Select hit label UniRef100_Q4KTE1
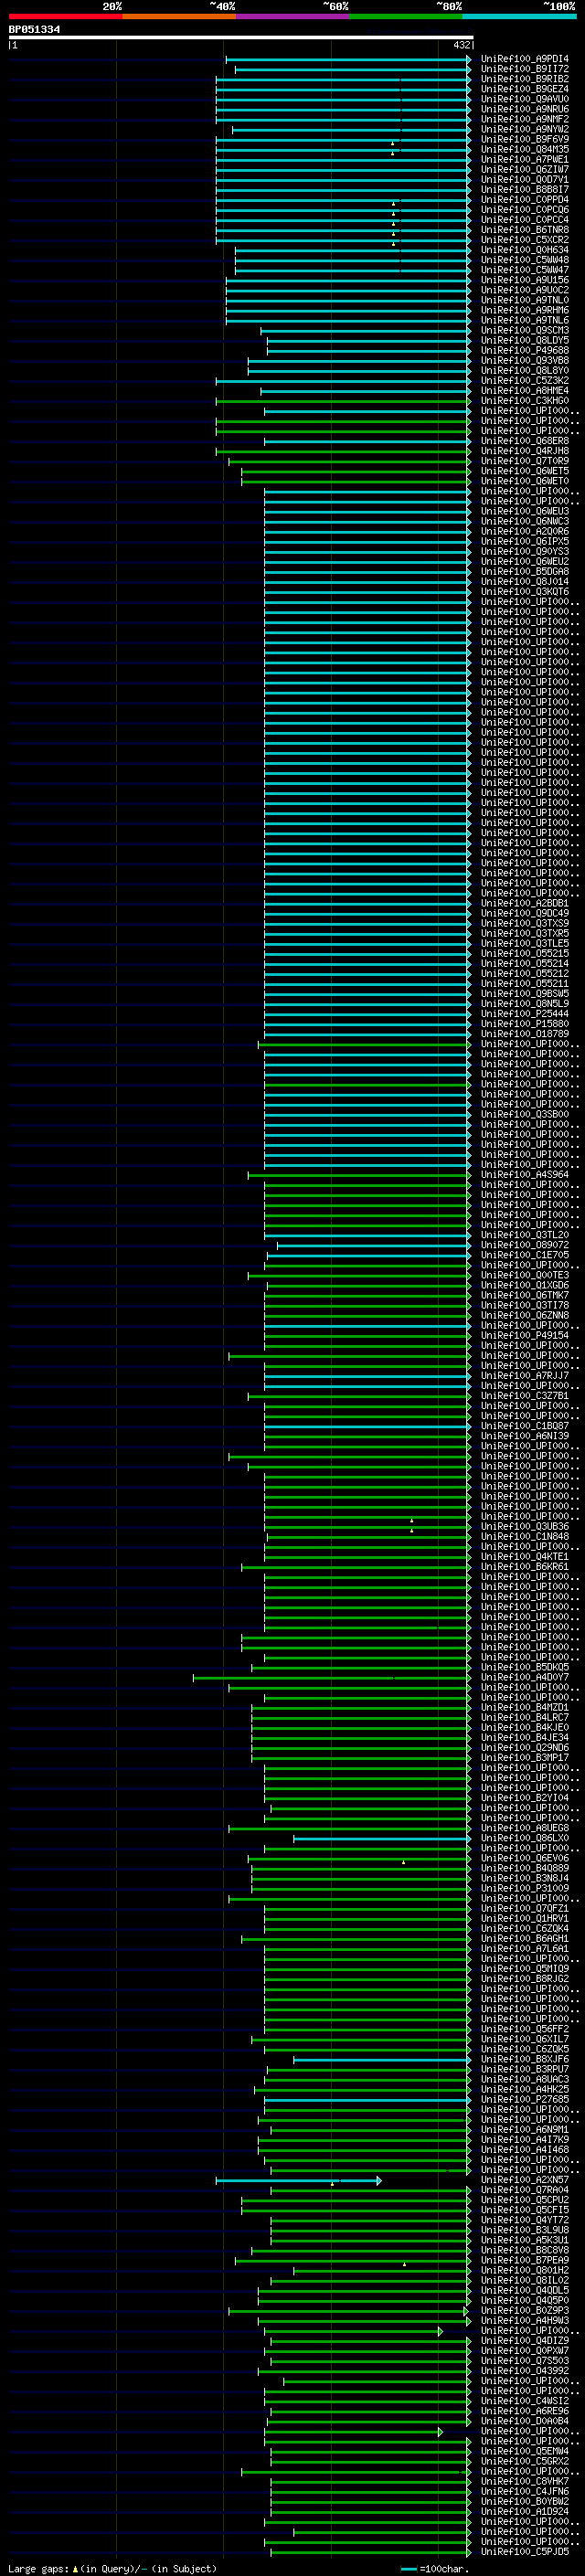 525,1557
